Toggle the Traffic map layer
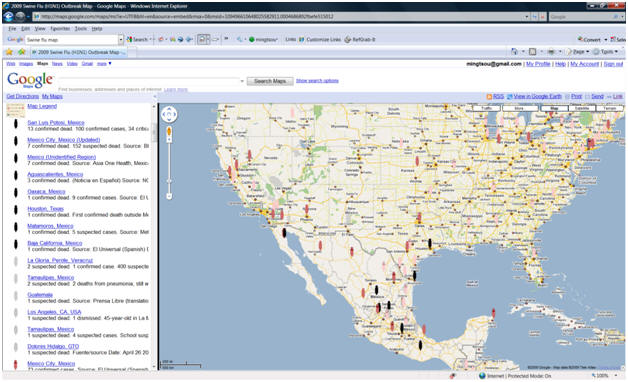Screen dimensions: 628x382 pyautogui.click(x=487, y=108)
